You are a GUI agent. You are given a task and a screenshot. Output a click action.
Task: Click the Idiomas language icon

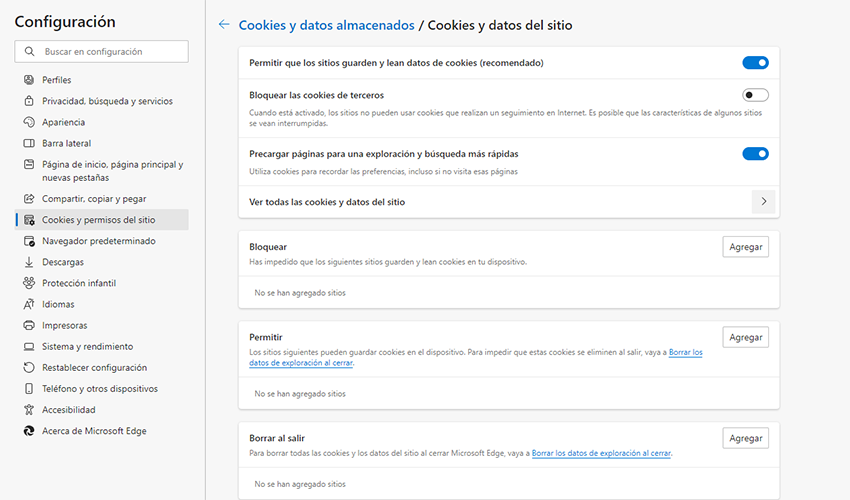pyautogui.click(x=29, y=304)
